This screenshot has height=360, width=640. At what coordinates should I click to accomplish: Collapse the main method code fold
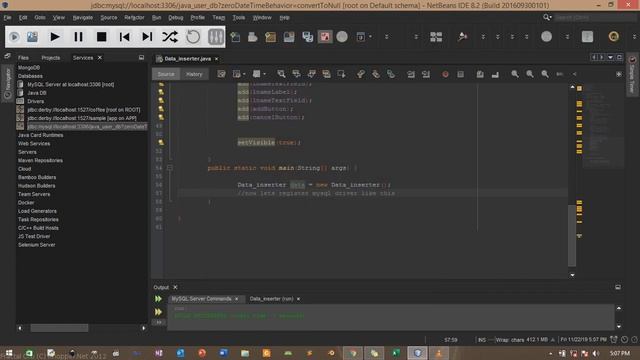point(170,168)
